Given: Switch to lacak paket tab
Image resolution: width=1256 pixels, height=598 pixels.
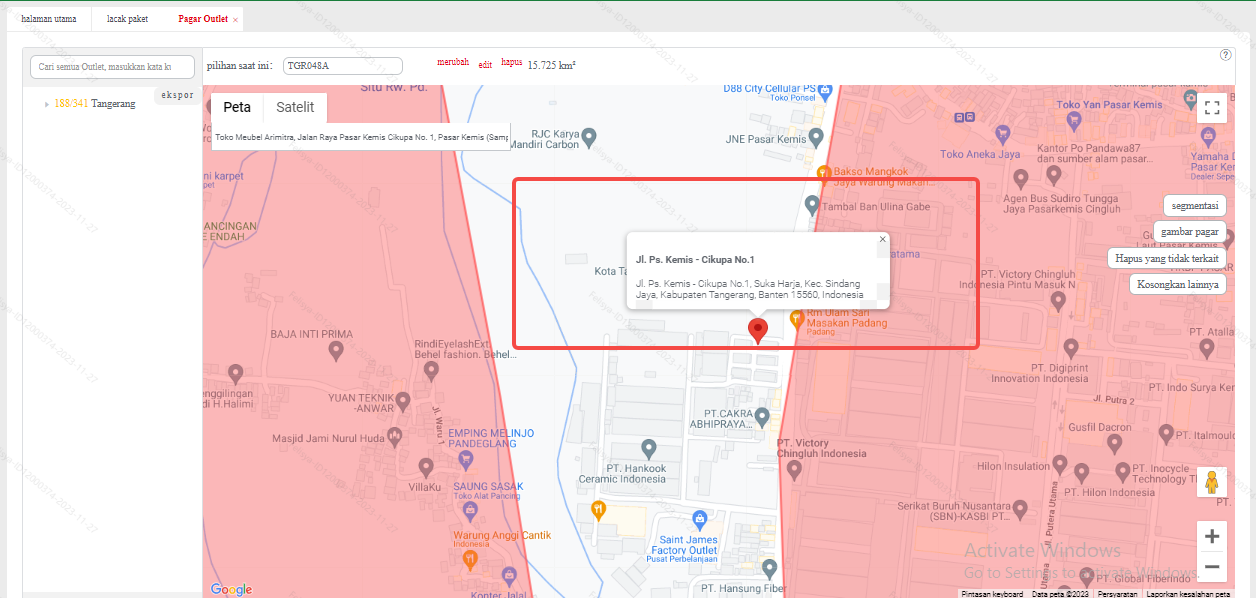Looking at the screenshot, I should 127,19.
